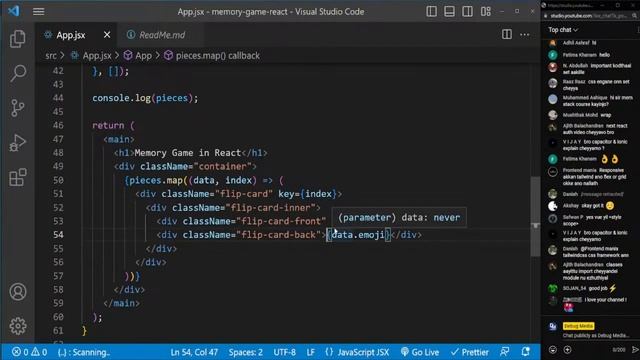Click src in the breadcrumb
This screenshot has width=640, height=360.
pos(51,56)
